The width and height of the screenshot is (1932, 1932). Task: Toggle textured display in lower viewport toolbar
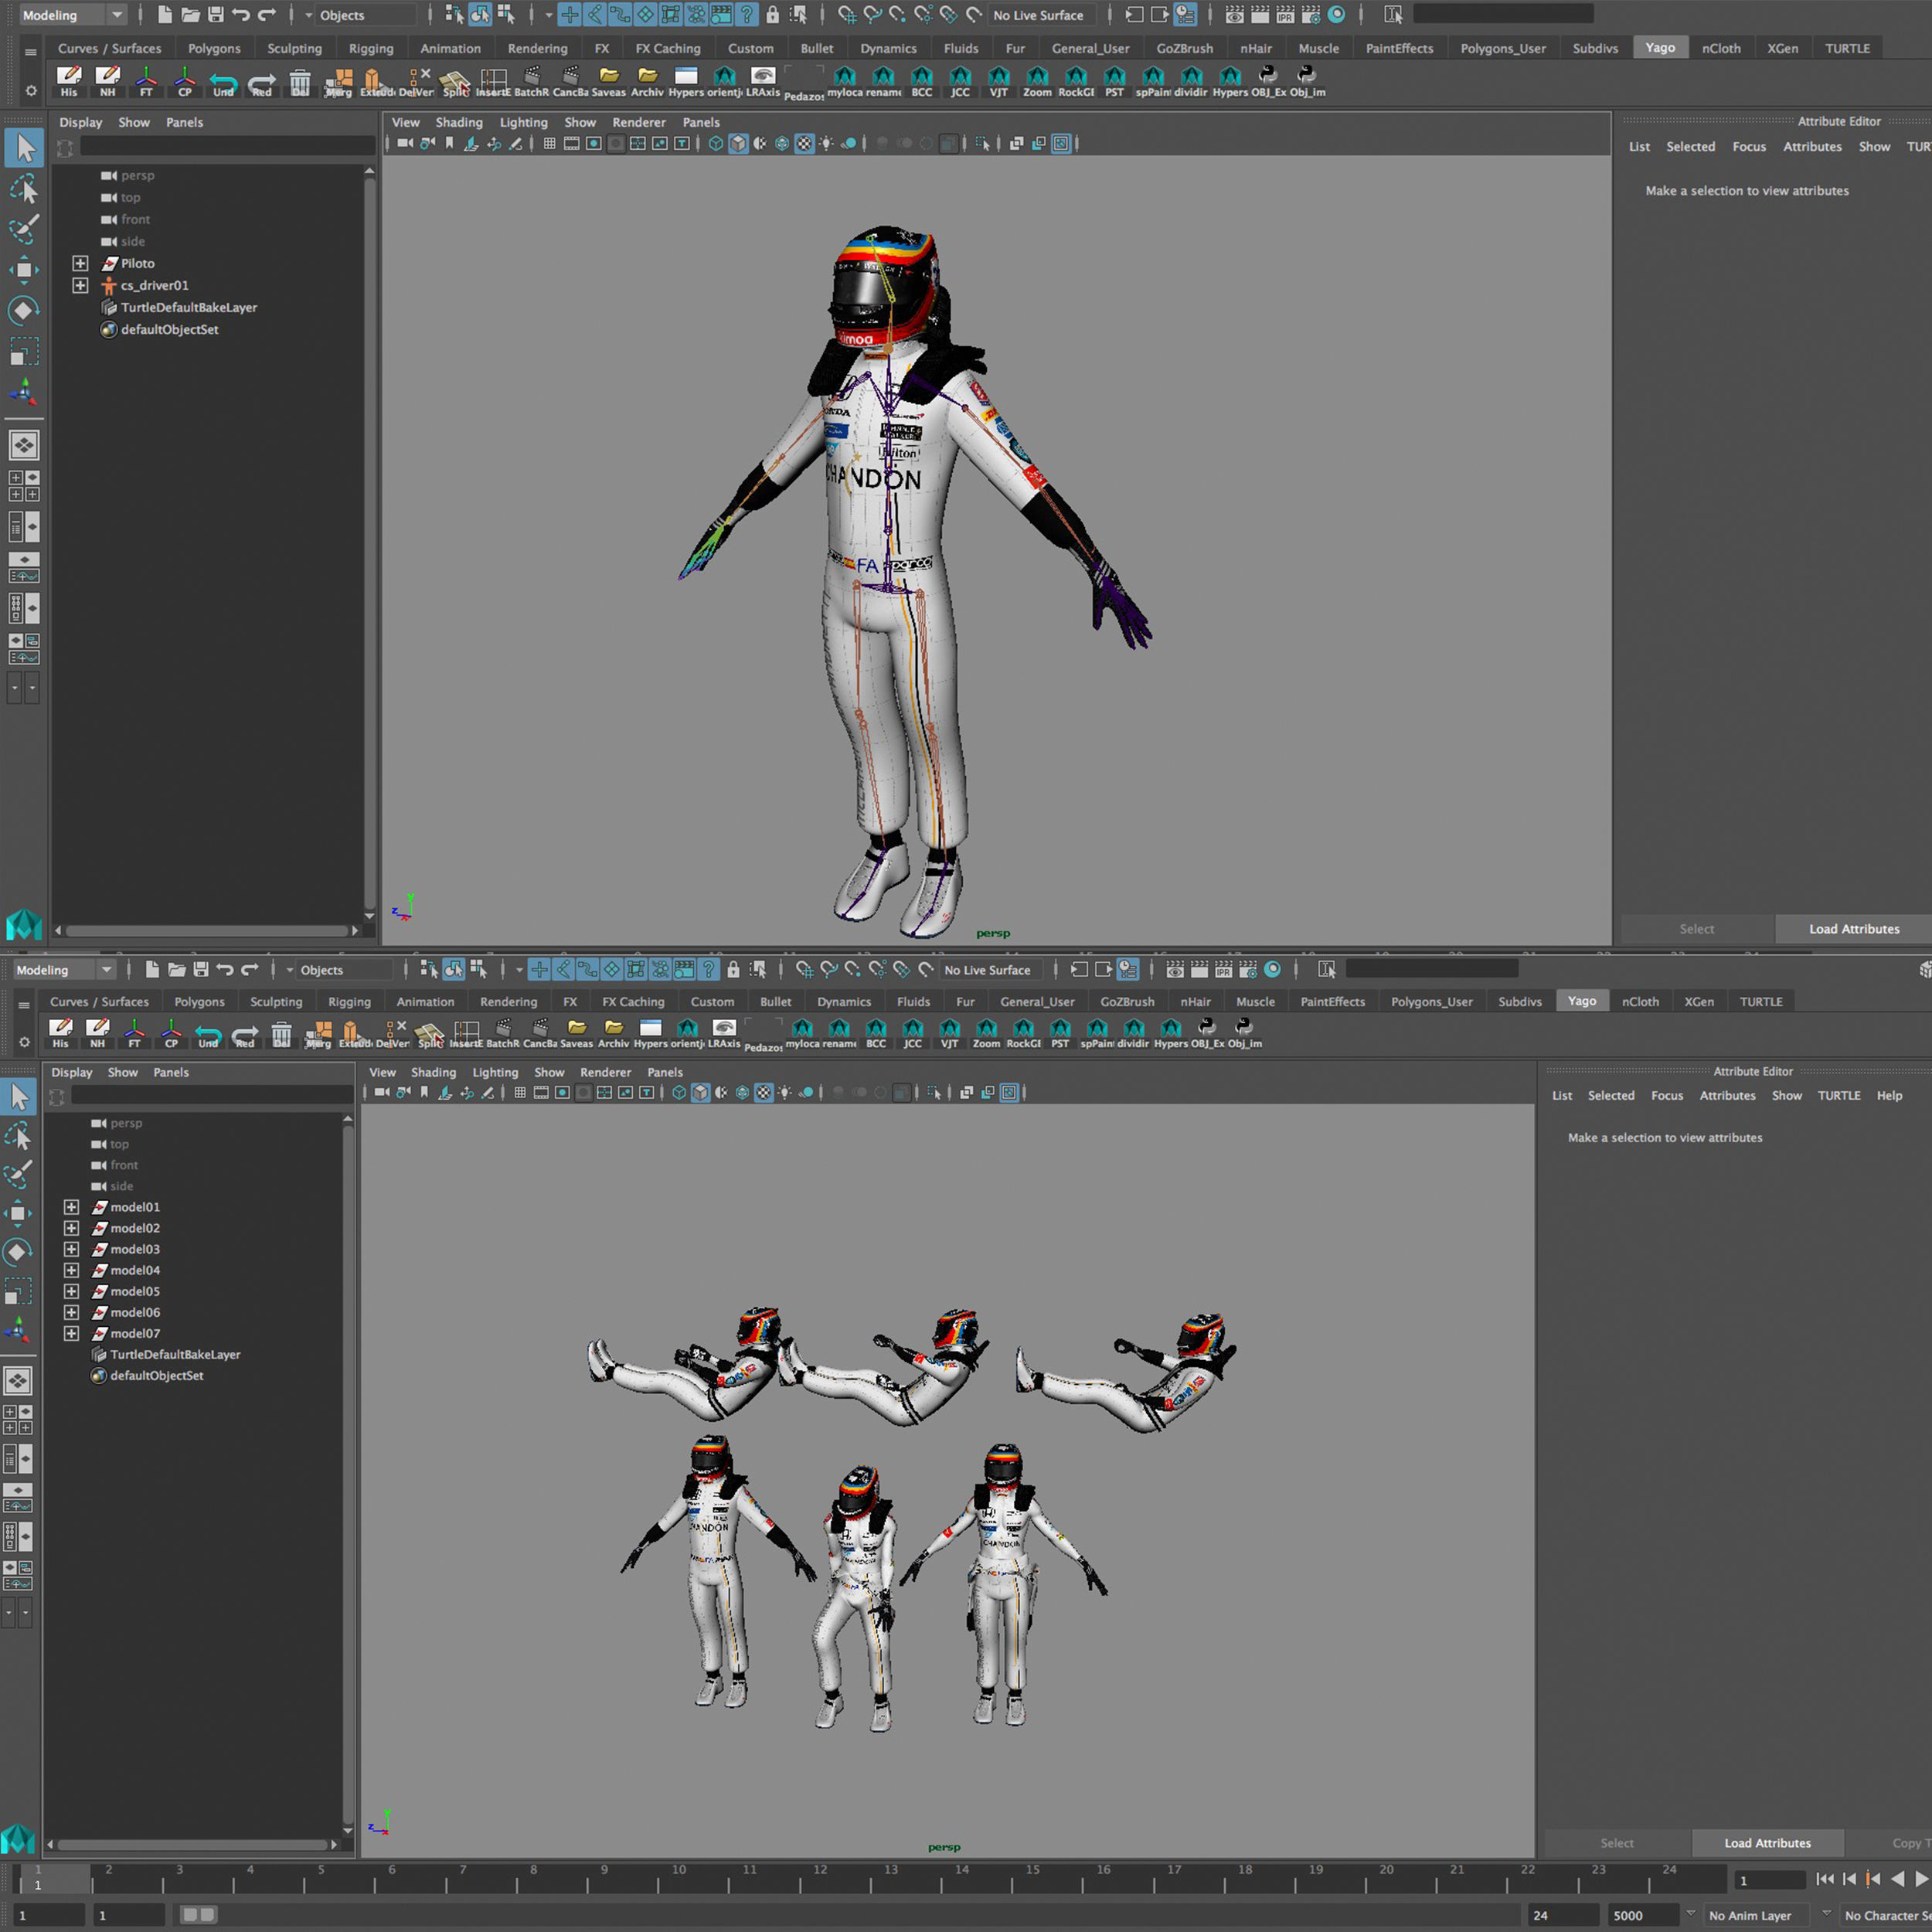point(763,1093)
